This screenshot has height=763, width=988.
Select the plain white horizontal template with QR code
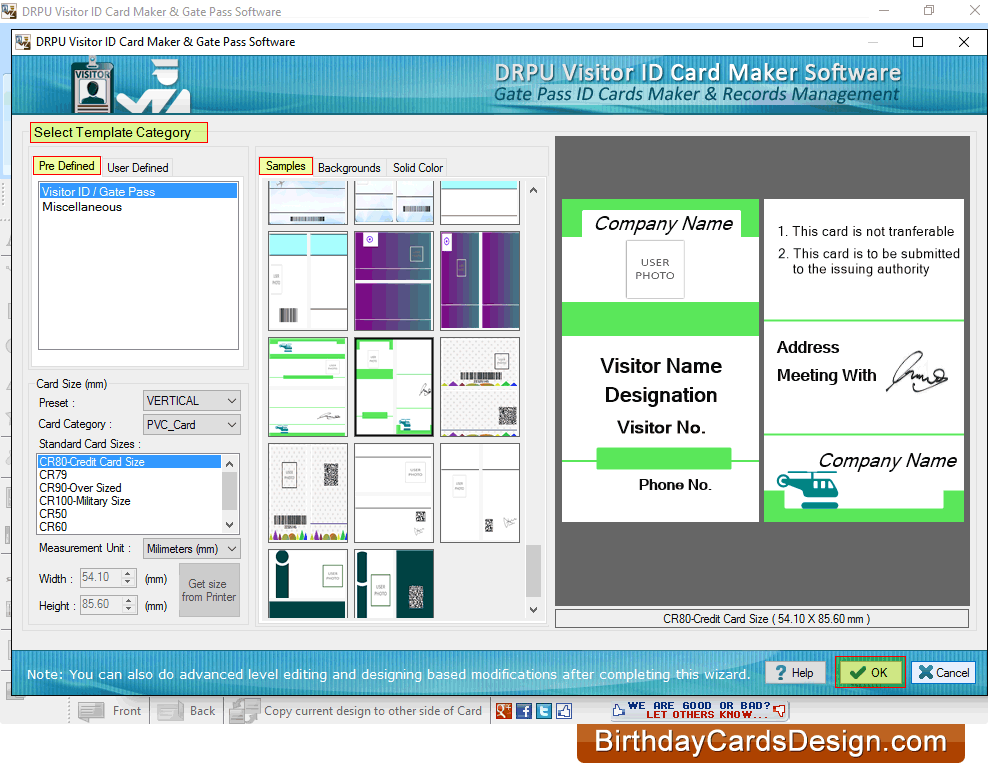click(394, 493)
